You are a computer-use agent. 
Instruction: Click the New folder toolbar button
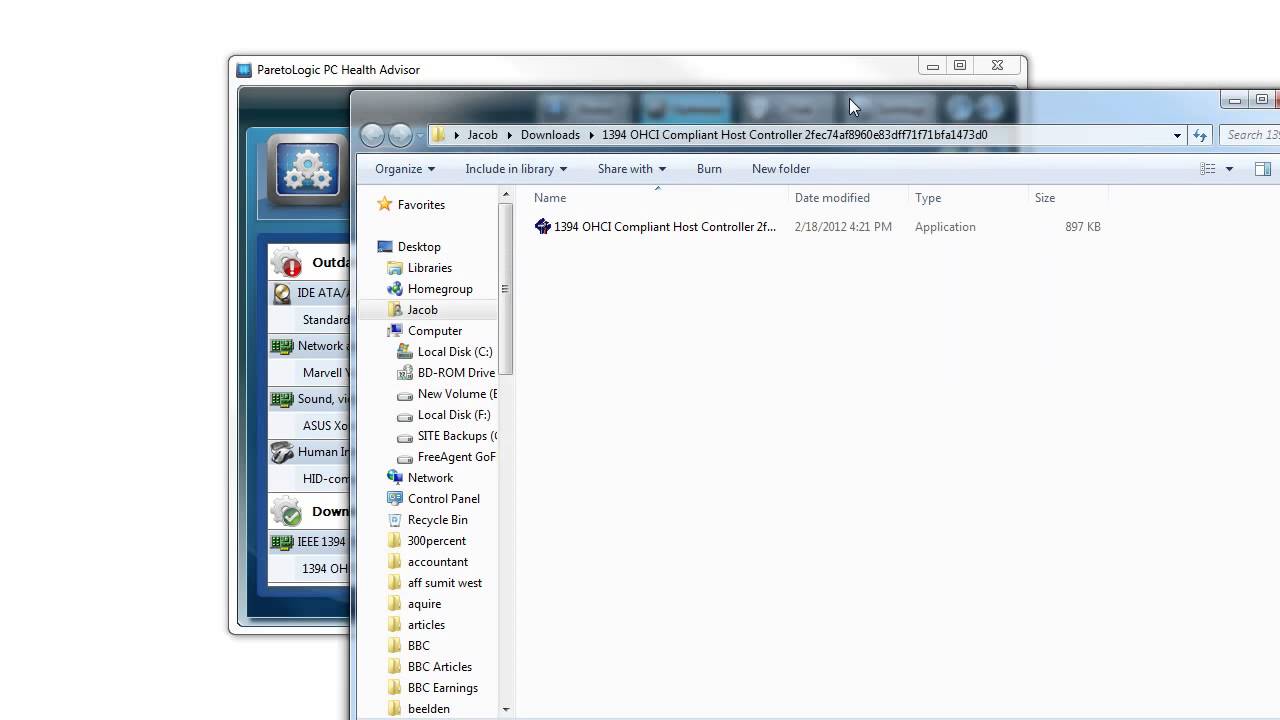point(781,169)
